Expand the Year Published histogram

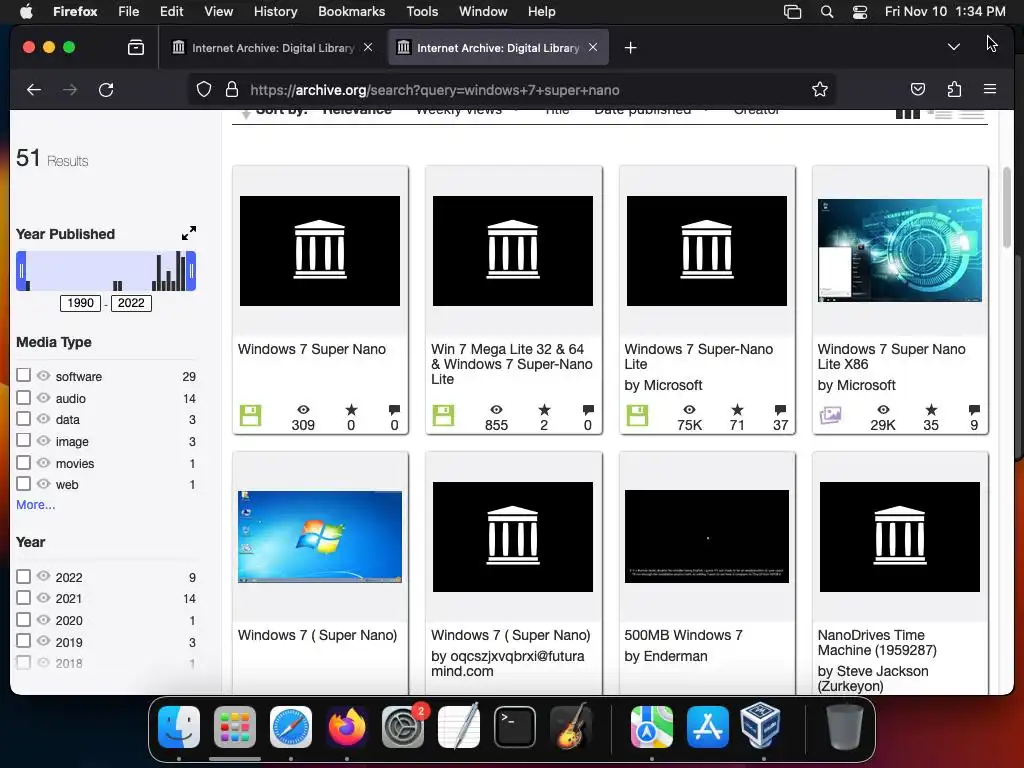(x=189, y=233)
